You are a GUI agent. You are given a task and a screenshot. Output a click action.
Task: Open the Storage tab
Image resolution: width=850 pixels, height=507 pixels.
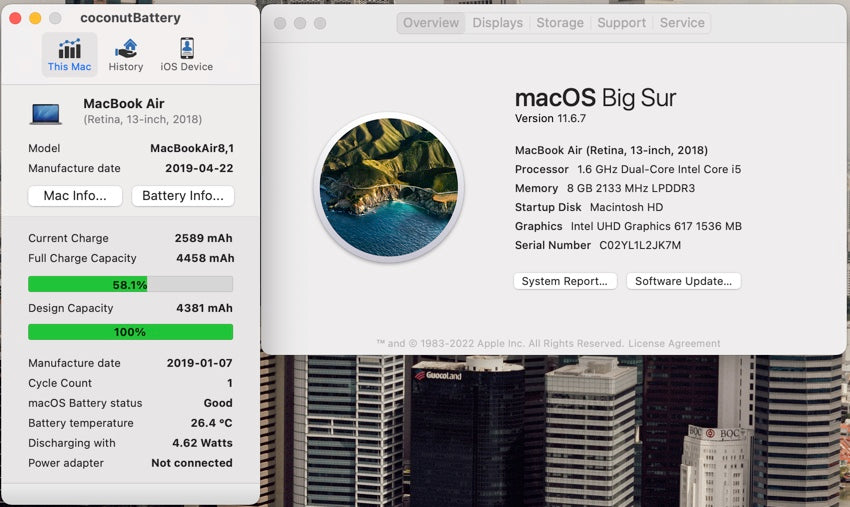[560, 23]
